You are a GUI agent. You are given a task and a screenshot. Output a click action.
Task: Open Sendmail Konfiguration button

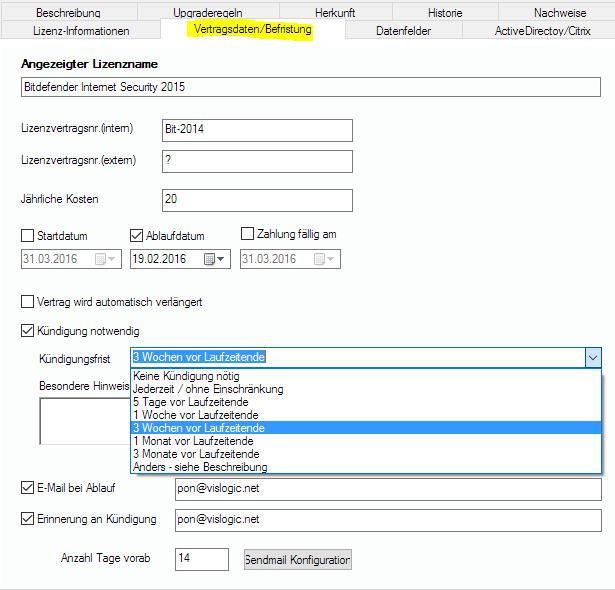click(x=298, y=559)
